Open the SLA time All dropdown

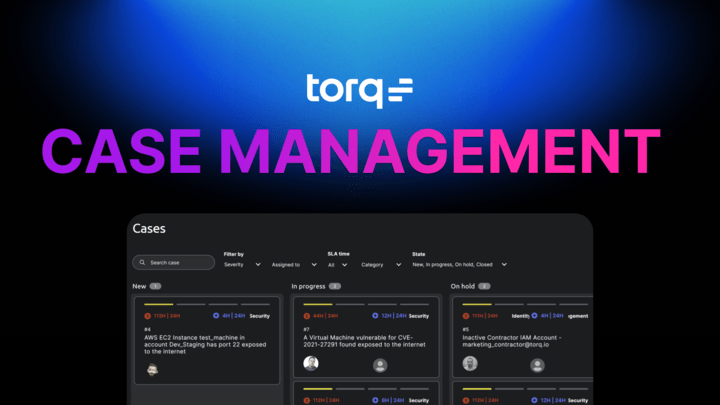(x=338, y=265)
